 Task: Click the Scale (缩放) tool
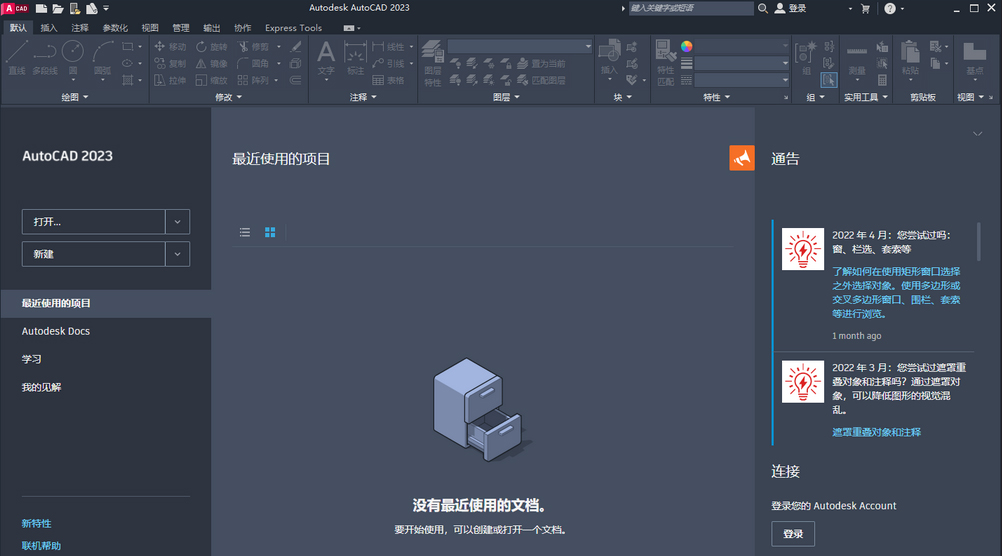212,80
